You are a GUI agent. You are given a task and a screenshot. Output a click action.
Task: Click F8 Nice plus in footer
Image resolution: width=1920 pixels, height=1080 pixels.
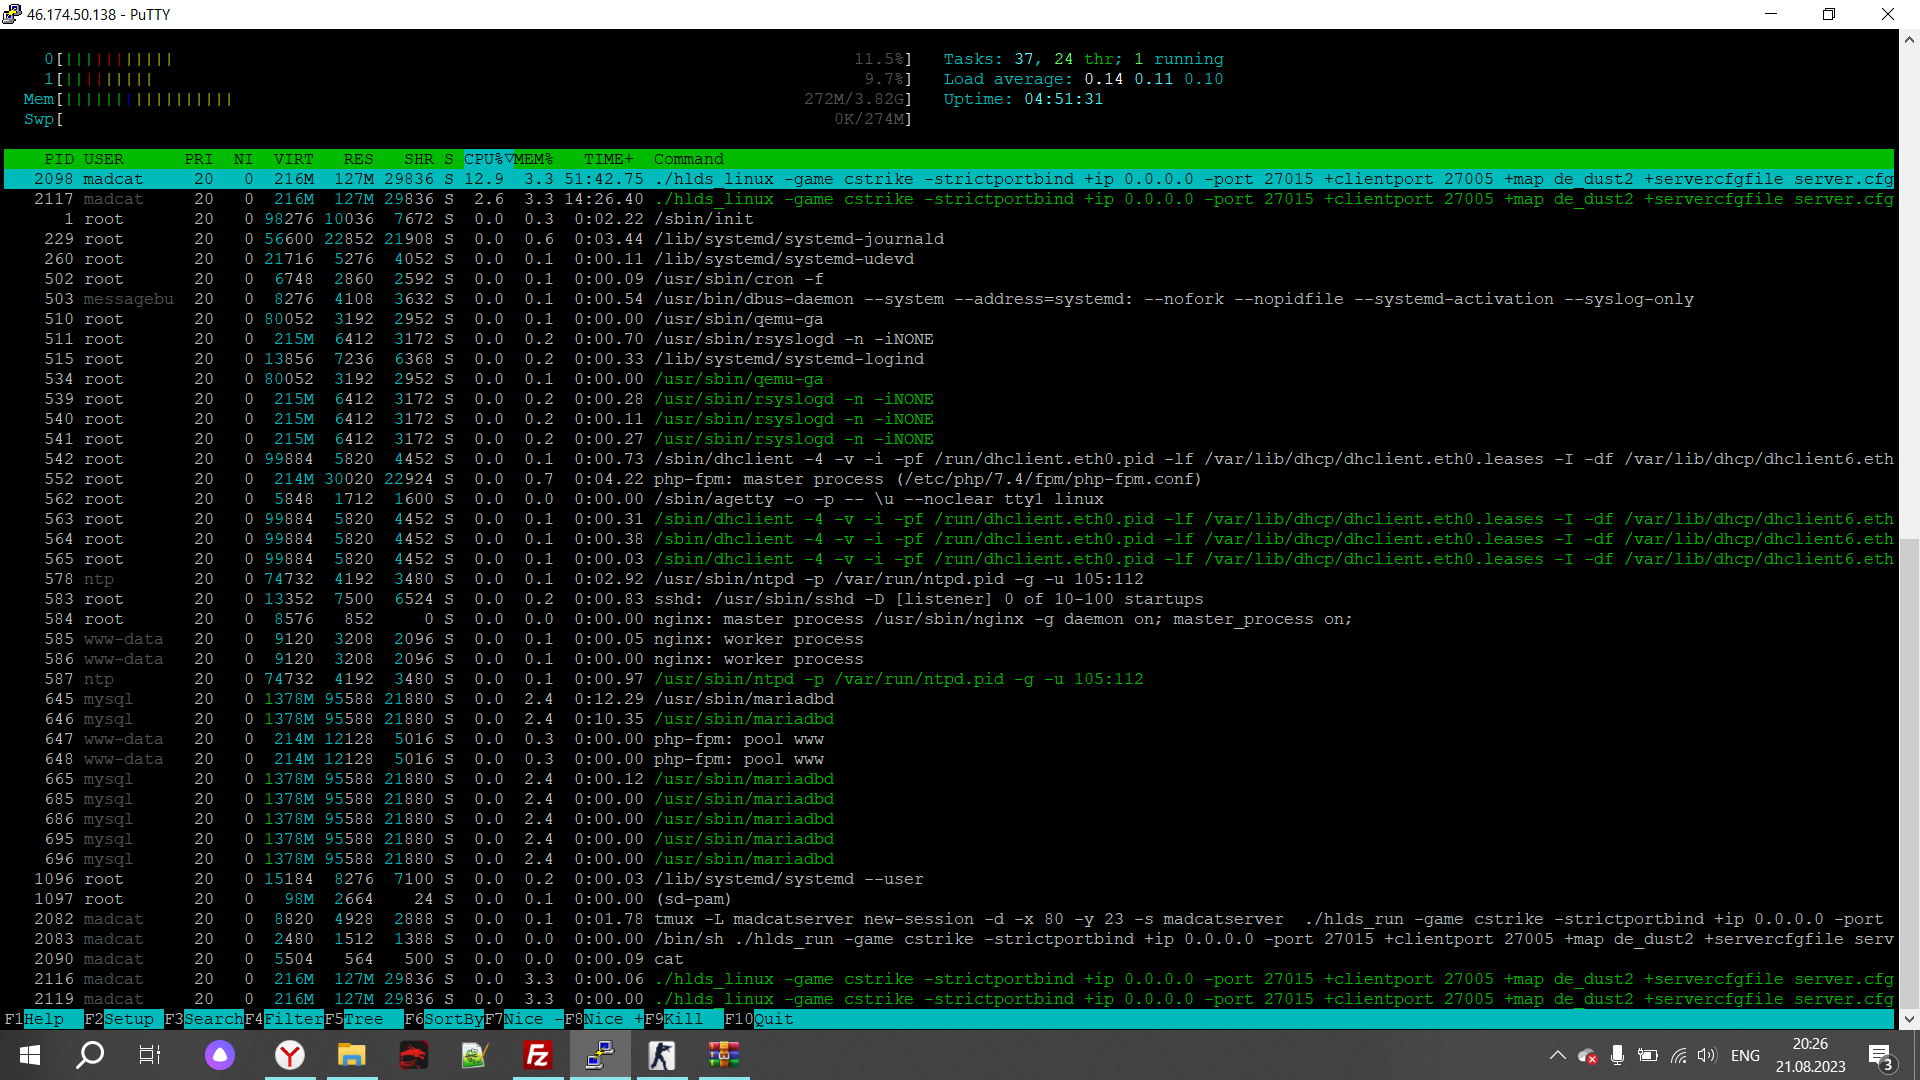click(x=604, y=1019)
